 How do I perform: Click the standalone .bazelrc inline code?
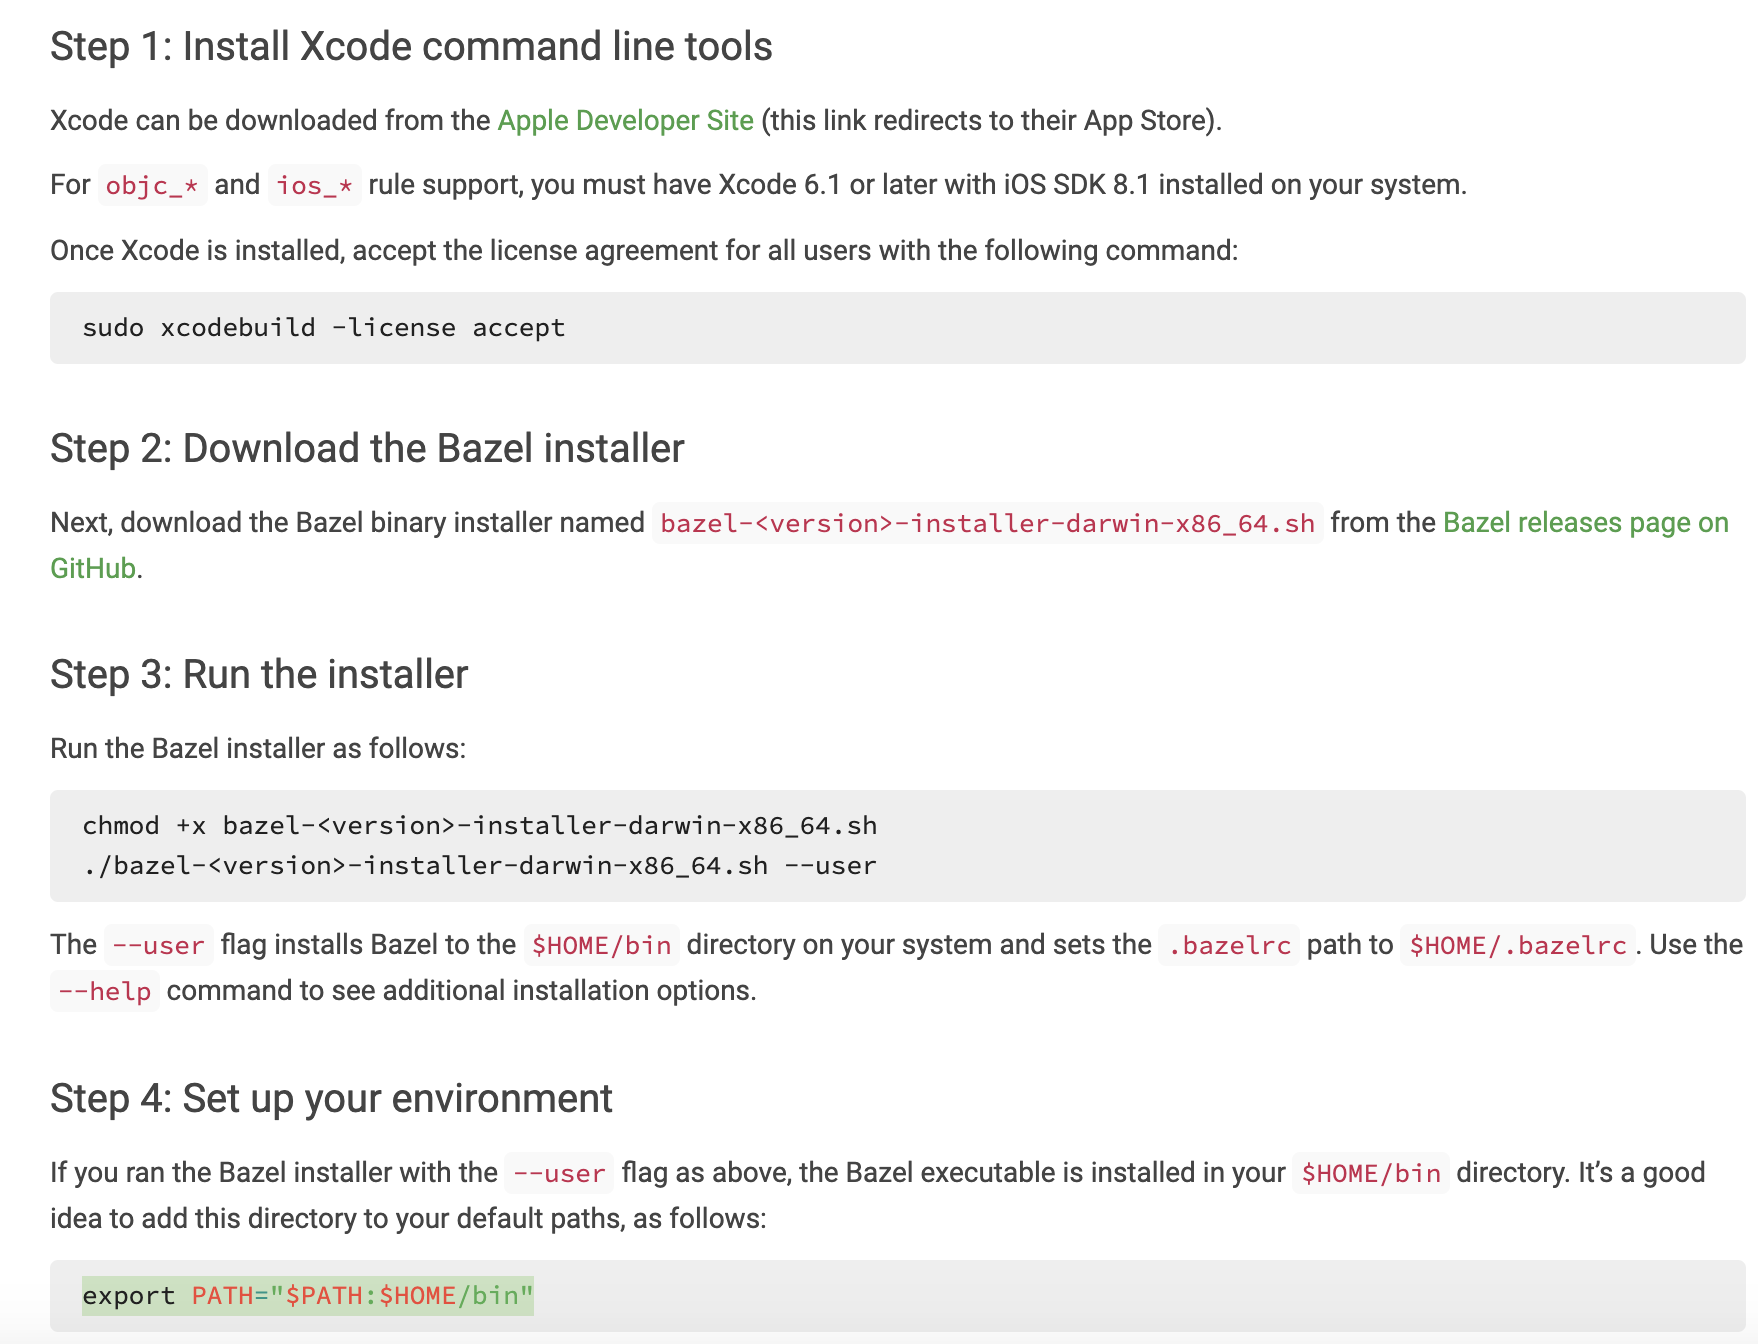point(1229,945)
